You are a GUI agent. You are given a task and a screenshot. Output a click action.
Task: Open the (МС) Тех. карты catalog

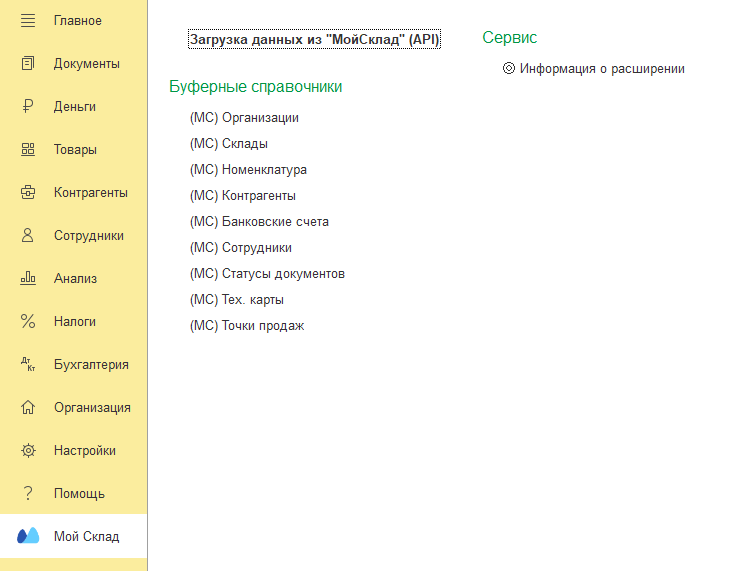tap(237, 299)
